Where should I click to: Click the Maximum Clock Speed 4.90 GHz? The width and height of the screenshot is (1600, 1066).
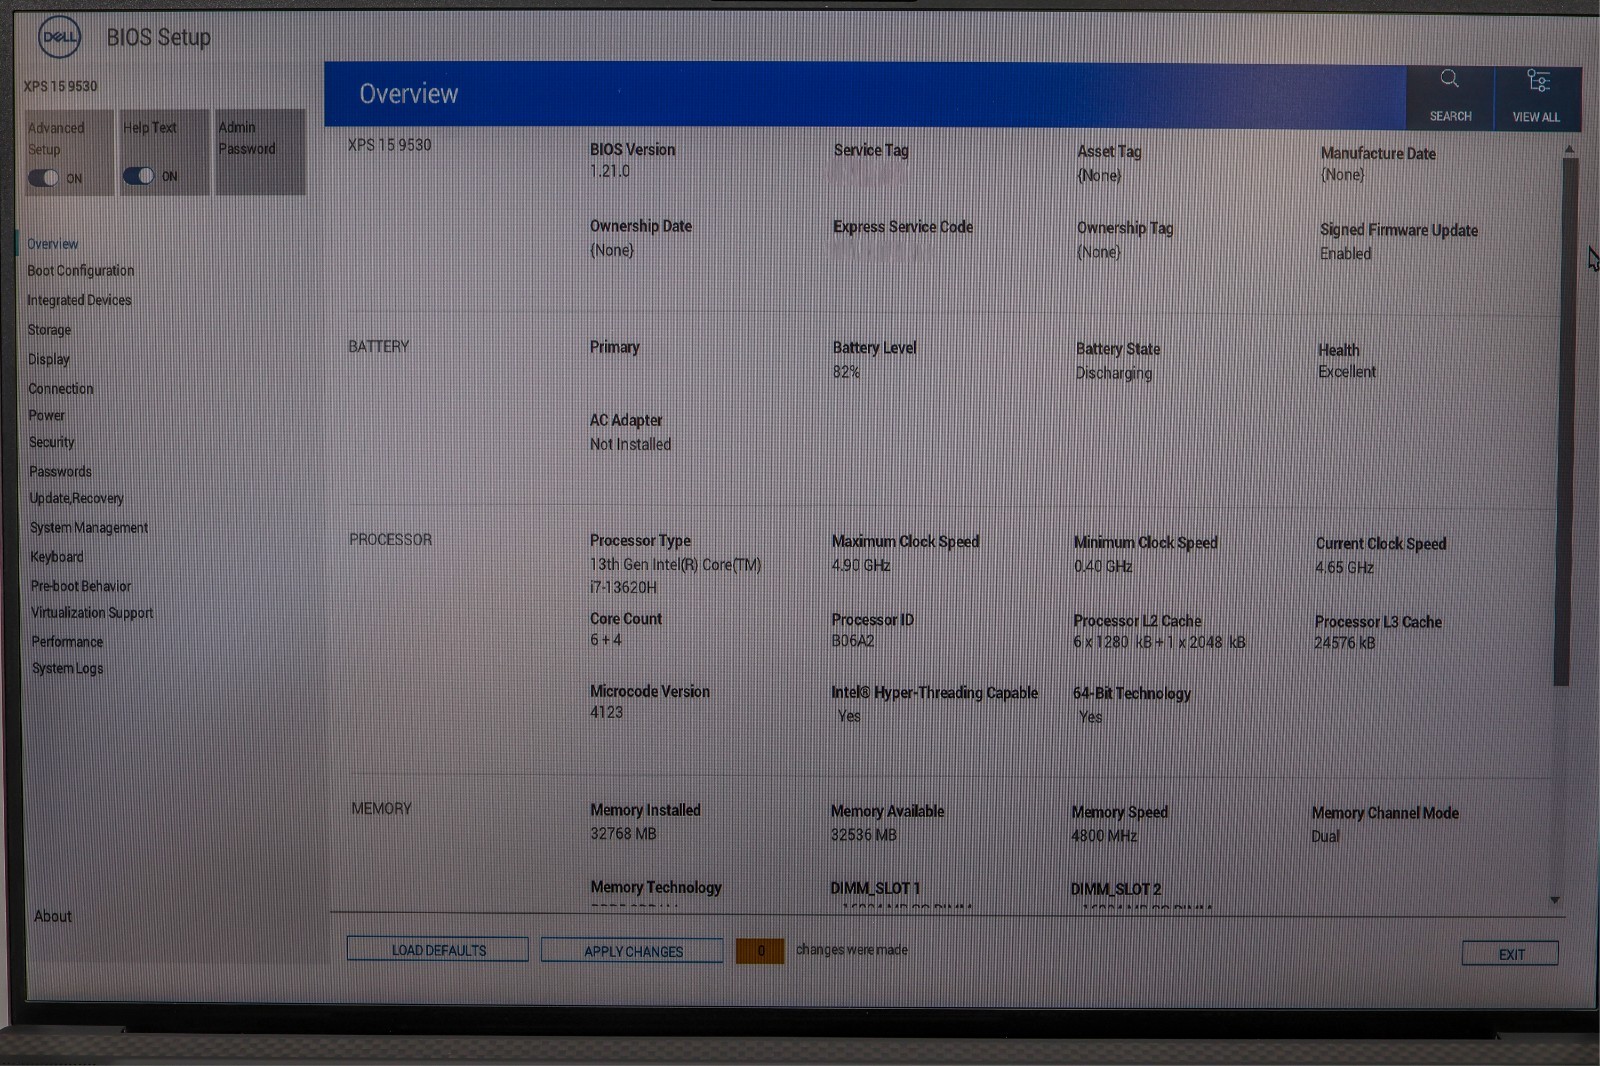click(861, 566)
